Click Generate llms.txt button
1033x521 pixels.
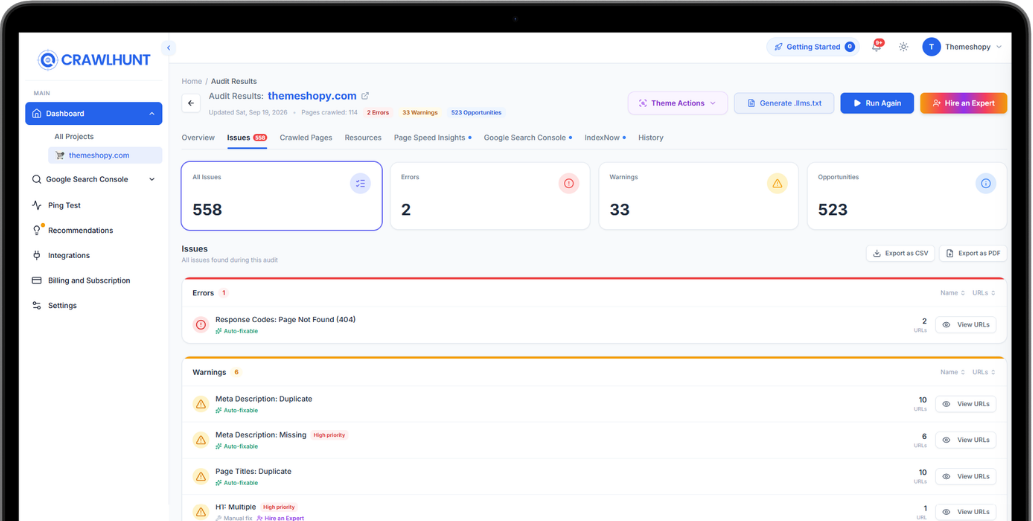click(x=784, y=103)
